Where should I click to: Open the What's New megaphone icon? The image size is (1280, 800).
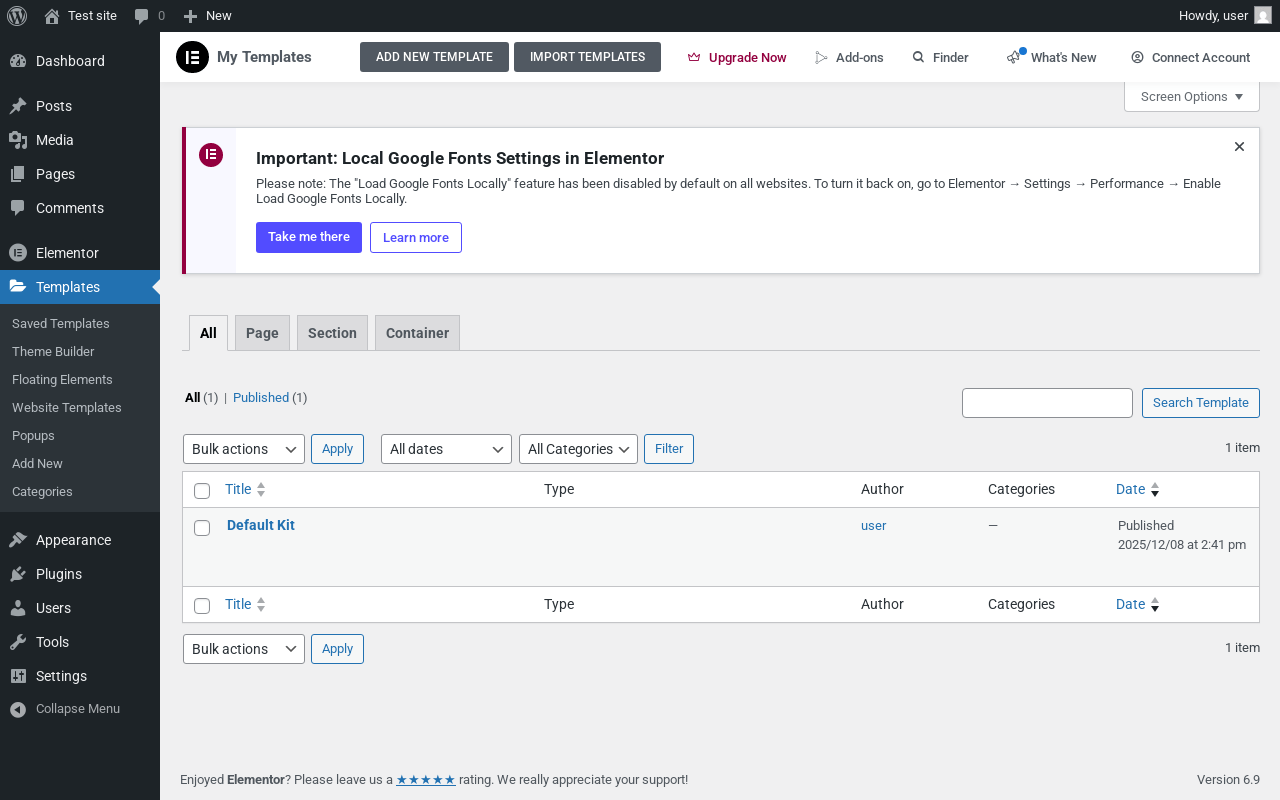click(x=1015, y=57)
